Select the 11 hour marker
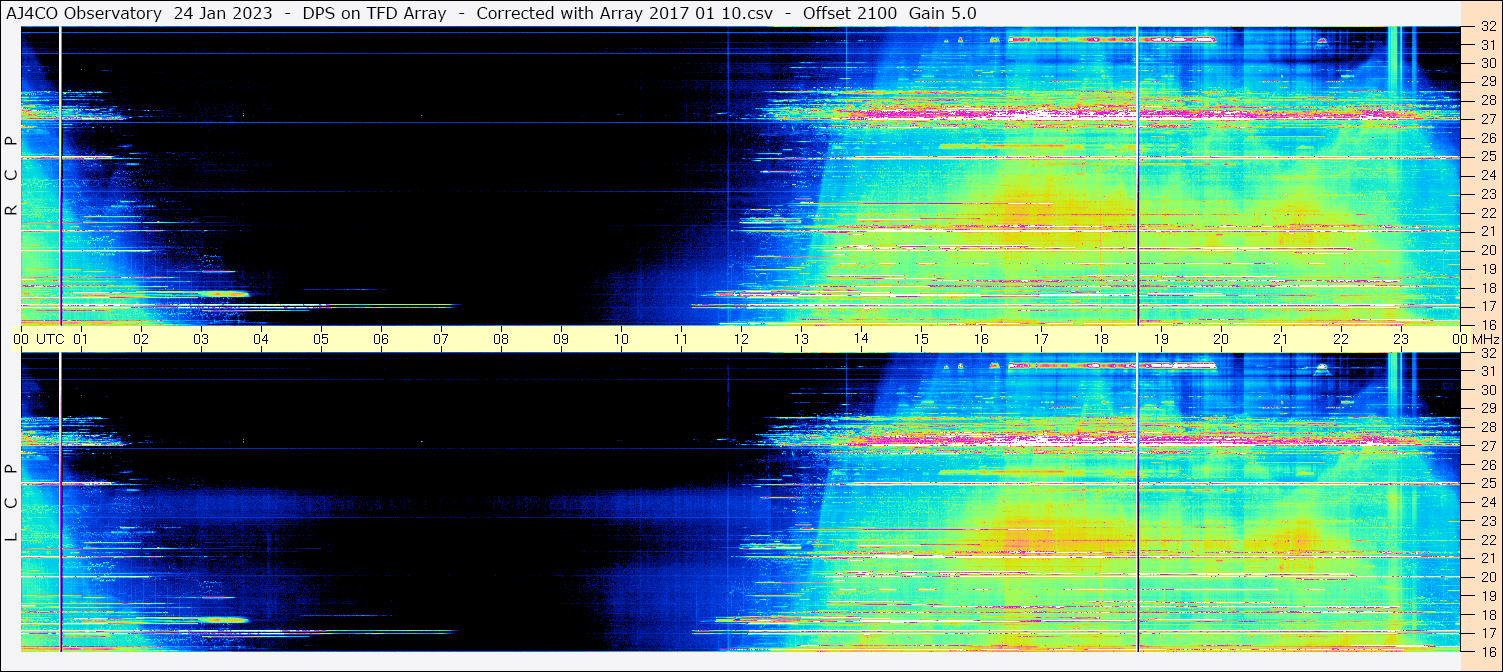The image size is (1503, 672). [681, 339]
